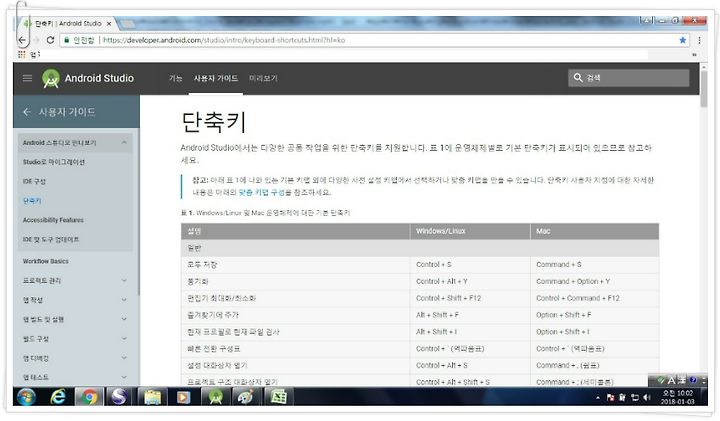Show hidden system tray icons
Image resolution: width=720 pixels, height=421 pixels.
(598, 398)
